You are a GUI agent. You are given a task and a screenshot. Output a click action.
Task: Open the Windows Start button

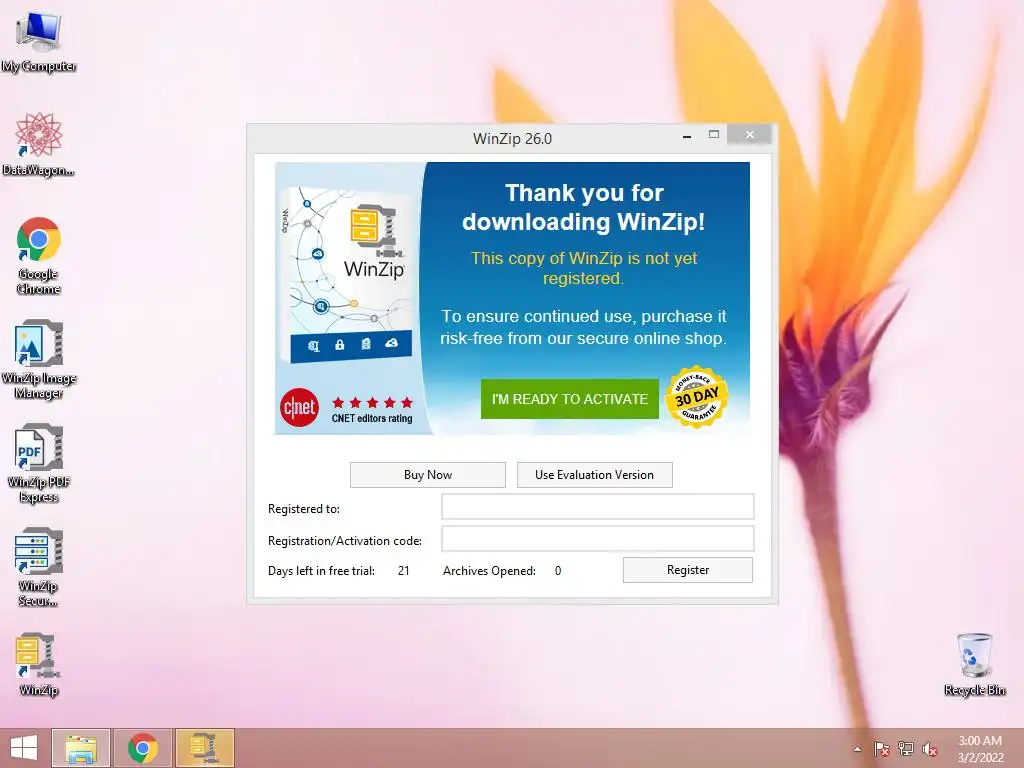(x=24, y=748)
